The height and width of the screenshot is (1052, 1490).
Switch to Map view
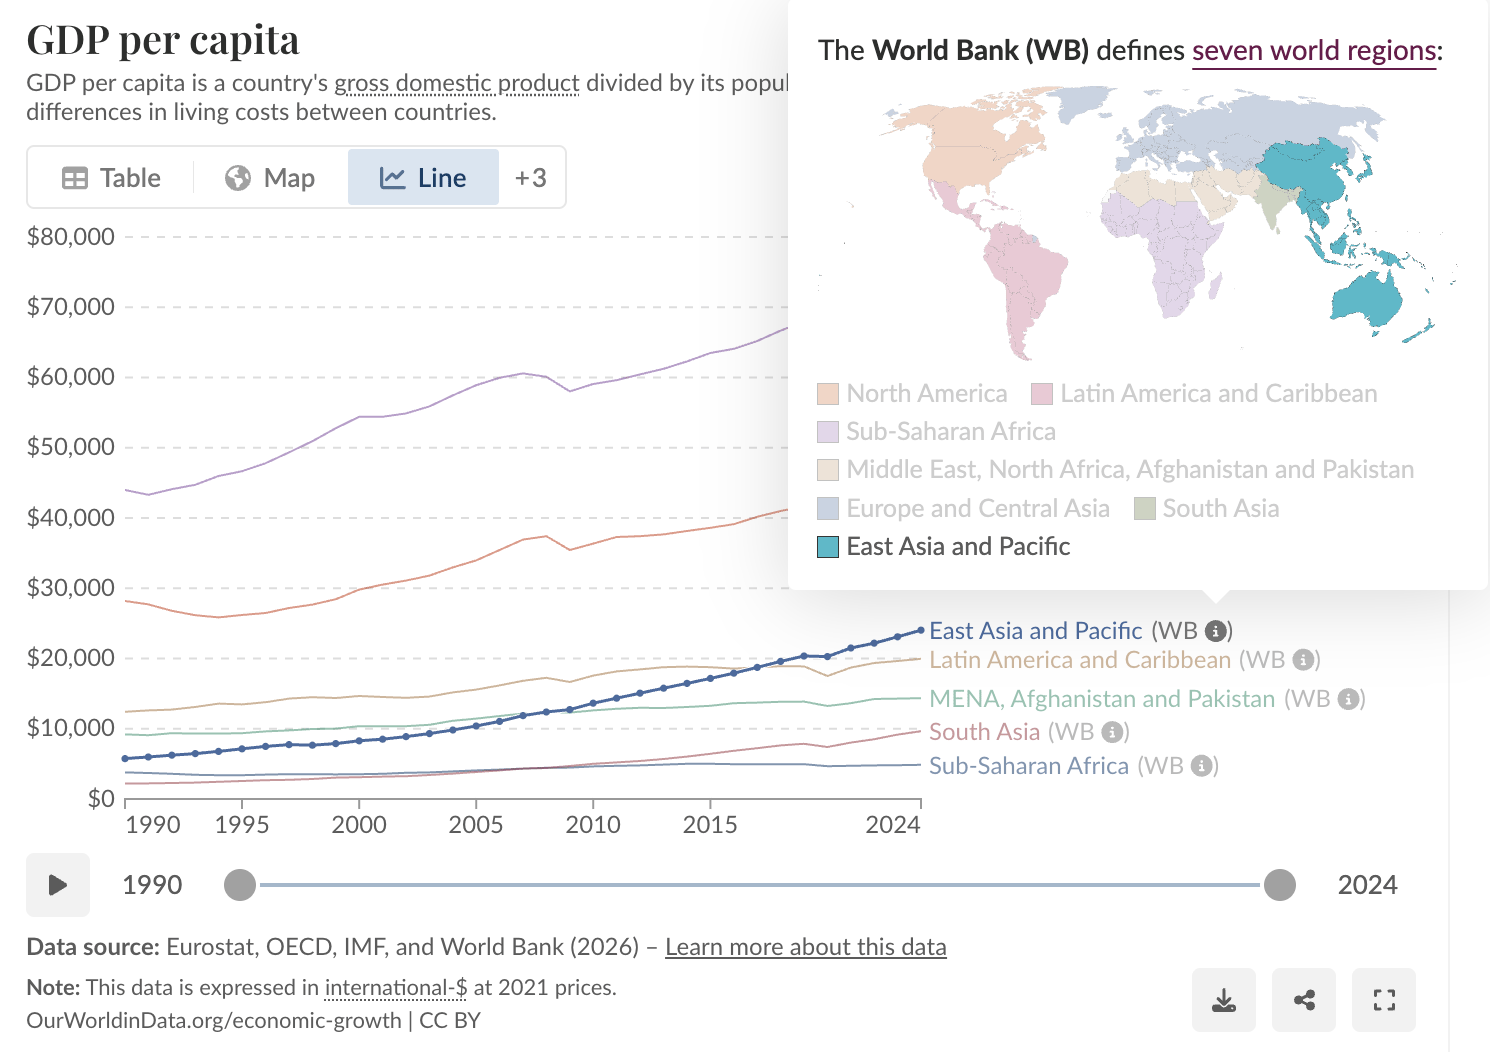pos(268,177)
